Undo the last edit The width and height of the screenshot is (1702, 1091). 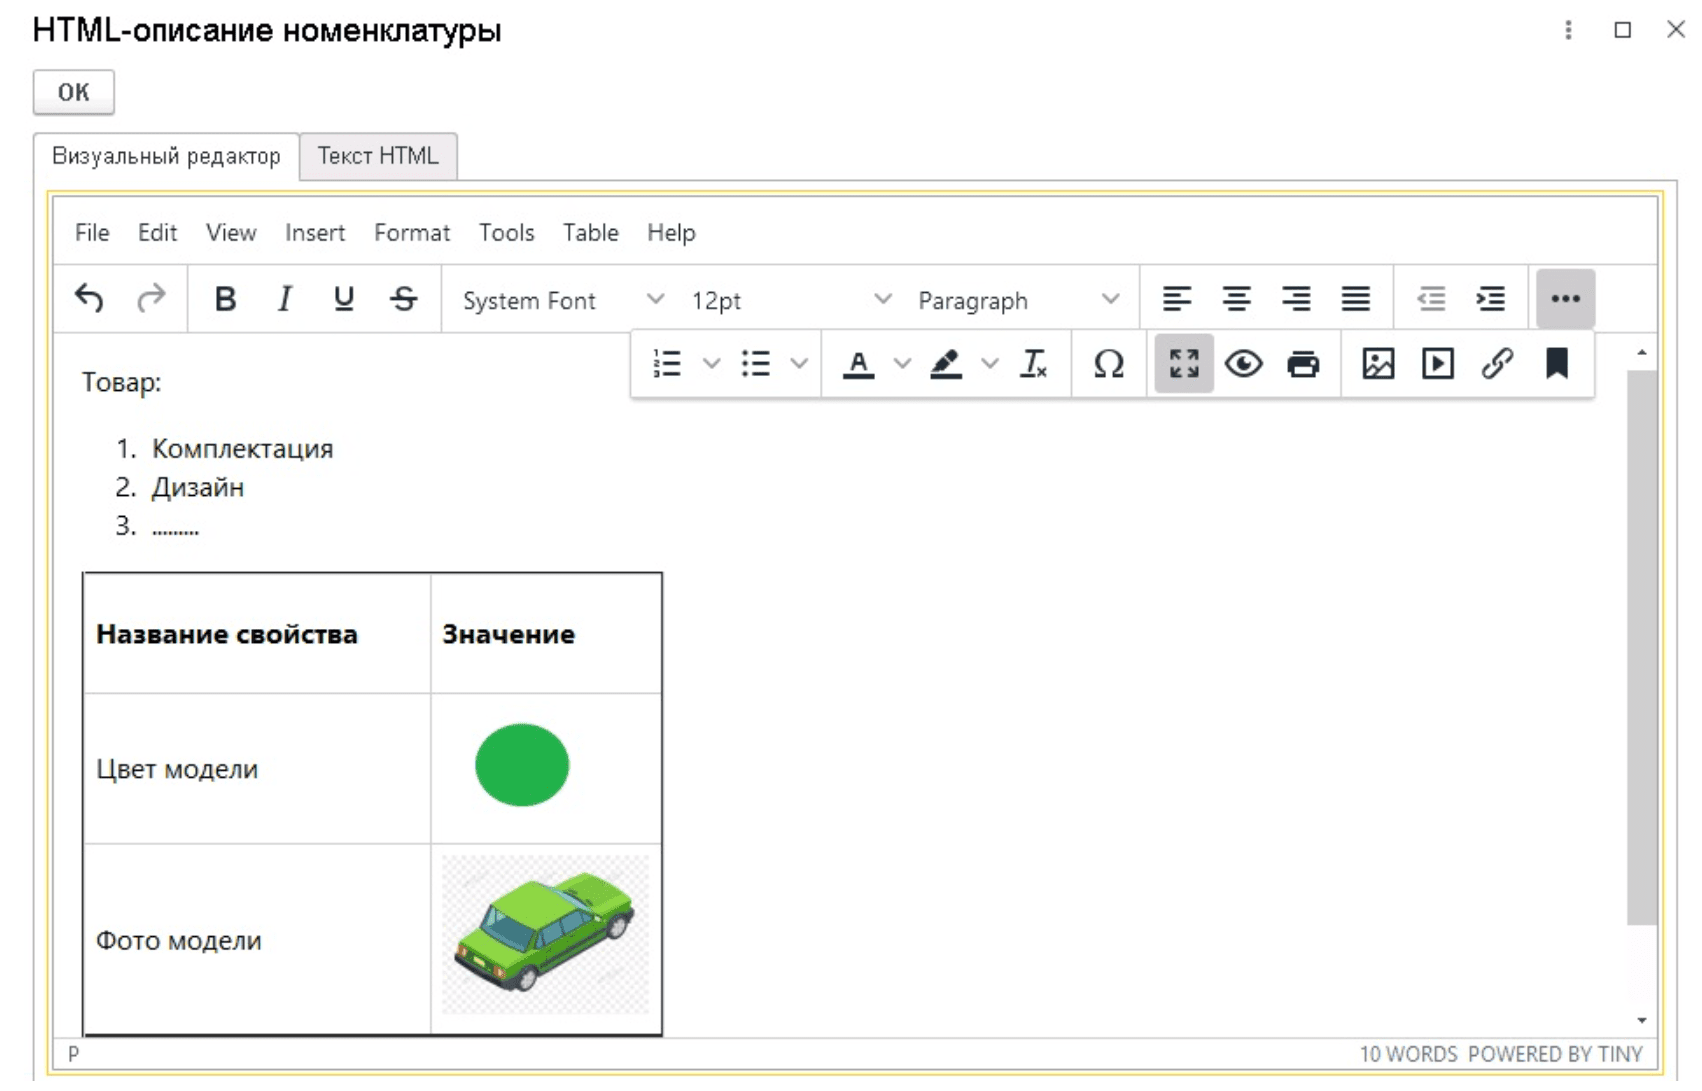(x=90, y=299)
